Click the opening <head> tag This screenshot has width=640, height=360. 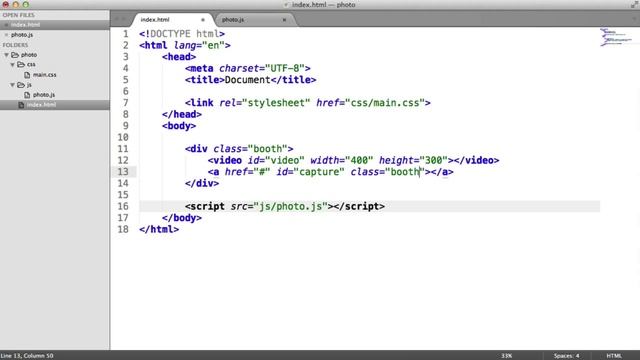179,57
